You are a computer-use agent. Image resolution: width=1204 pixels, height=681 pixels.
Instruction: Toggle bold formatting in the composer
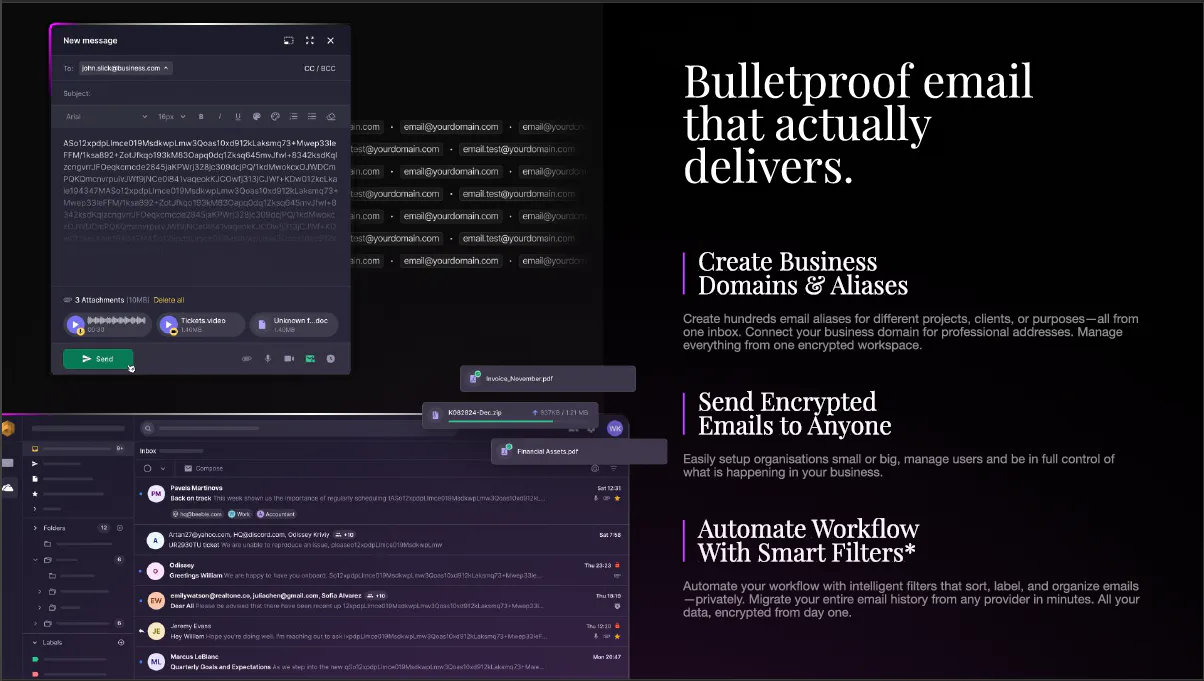coord(201,117)
